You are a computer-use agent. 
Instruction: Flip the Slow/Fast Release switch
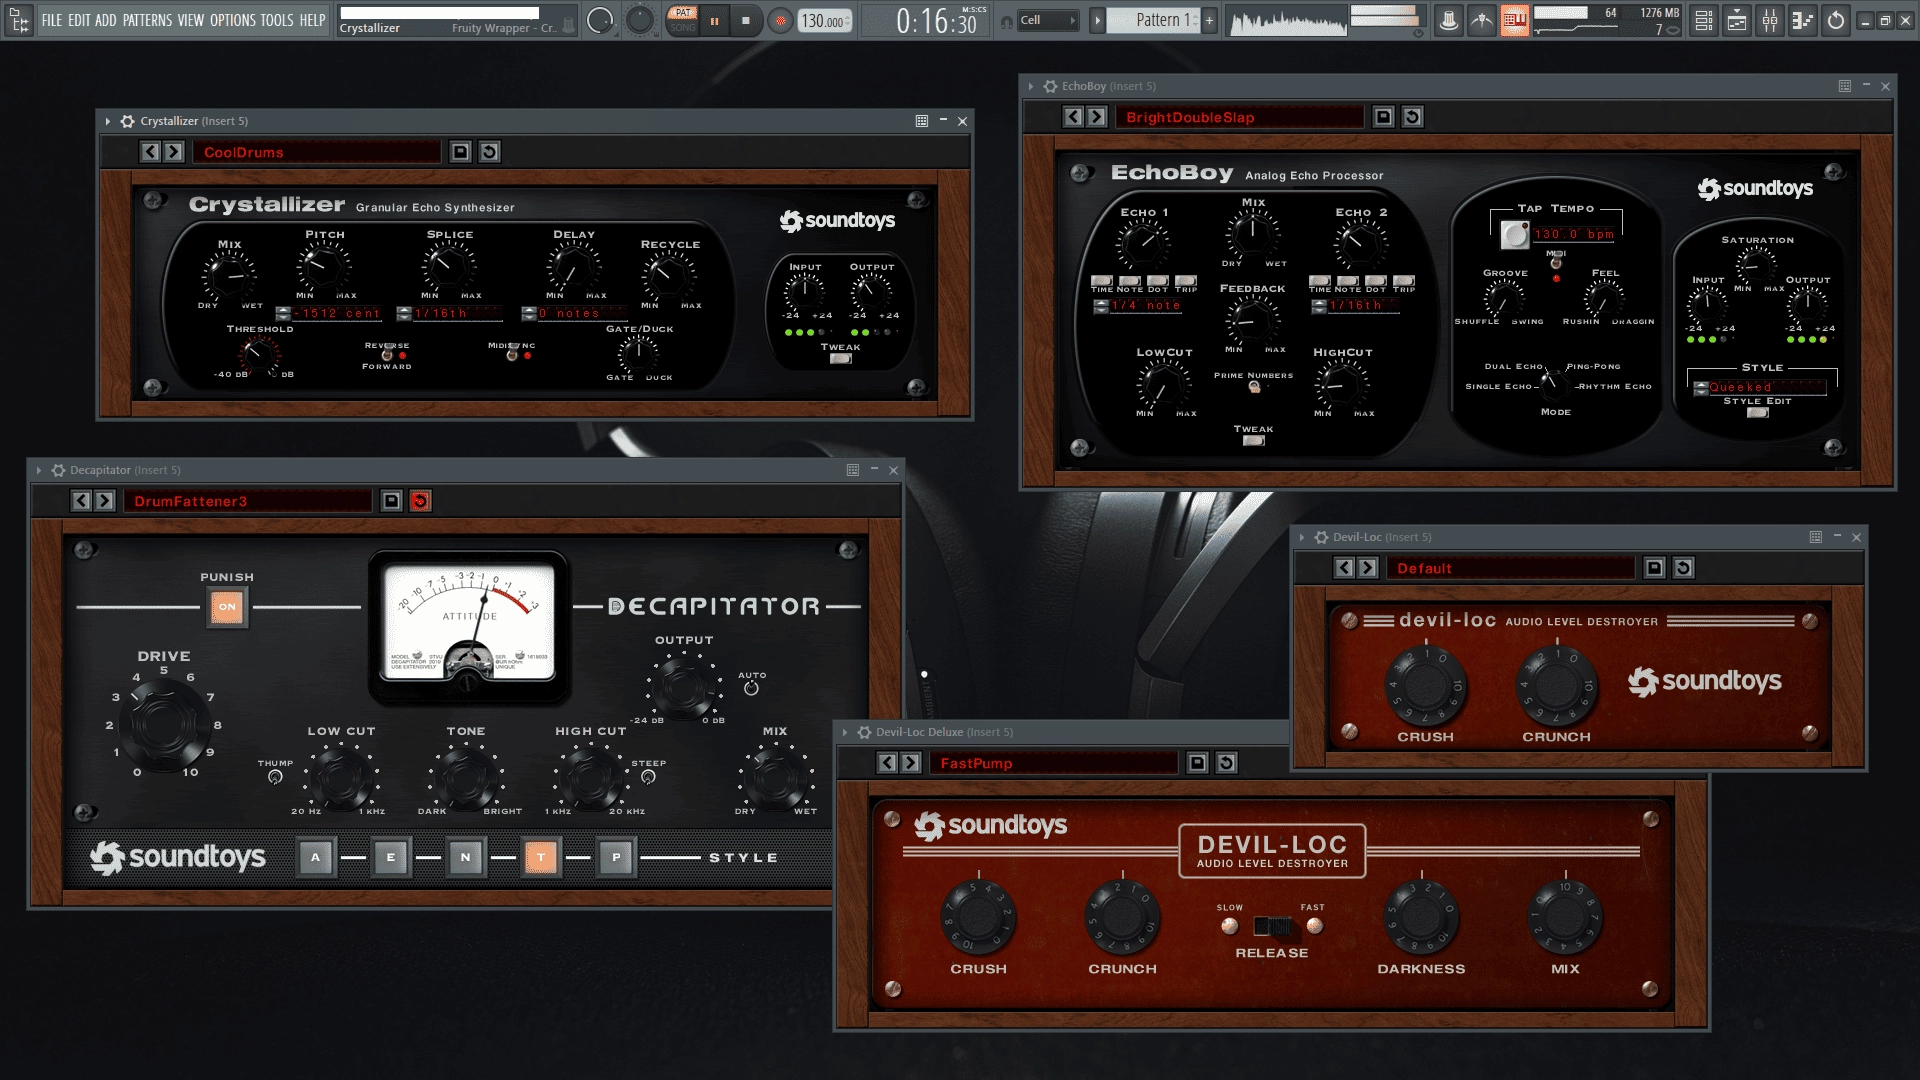[1272, 926]
